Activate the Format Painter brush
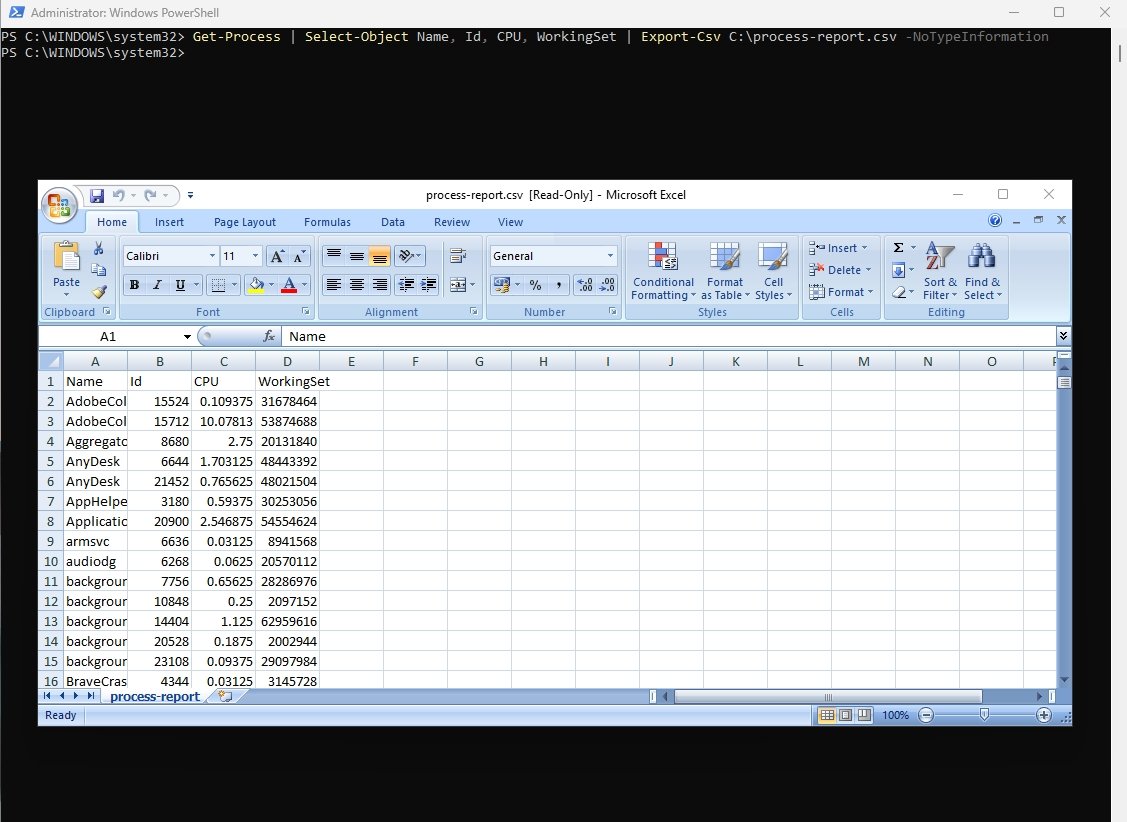The width and height of the screenshot is (1127, 822). click(x=99, y=292)
